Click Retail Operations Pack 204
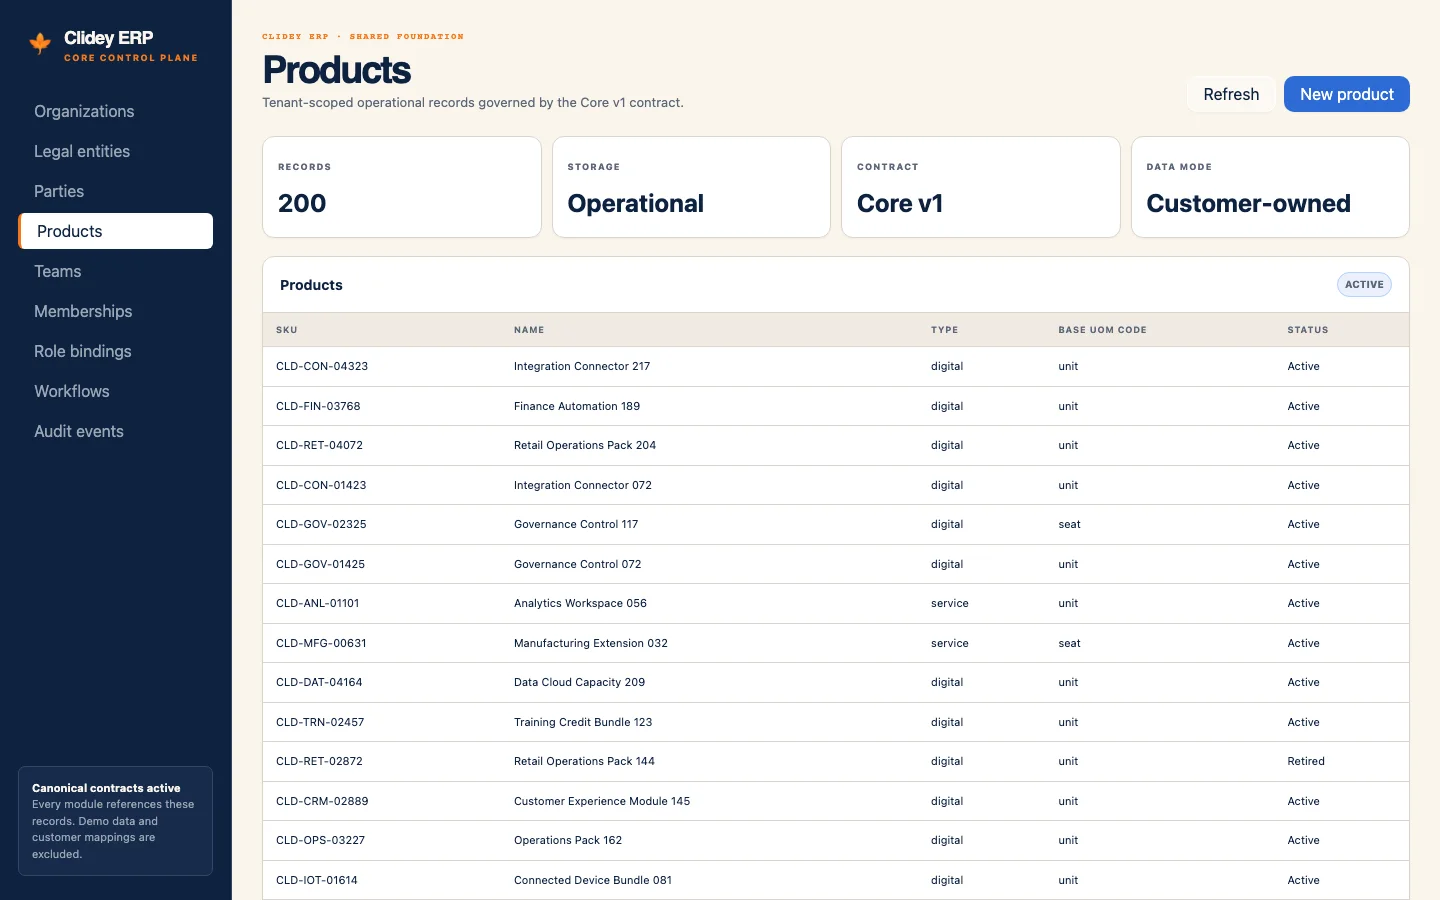The width and height of the screenshot is (1440, 900). (585, 445)
